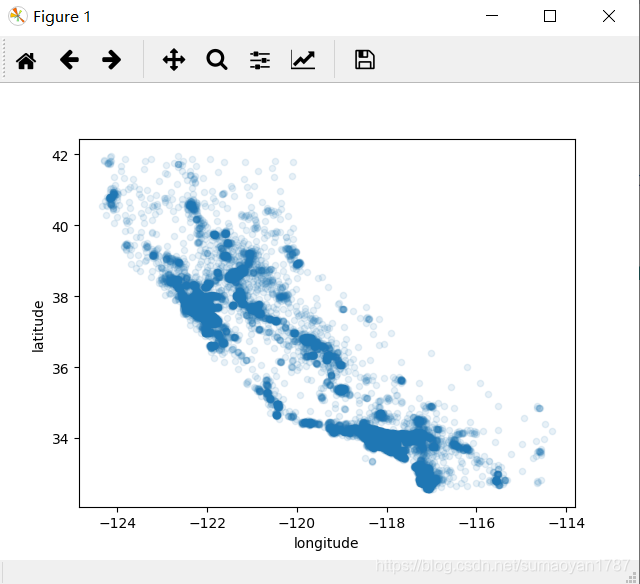The width and height of the screenshot is (640, 584).
Task: Click the '−122' x-axis tick label
Action: [x=207, y=523]
